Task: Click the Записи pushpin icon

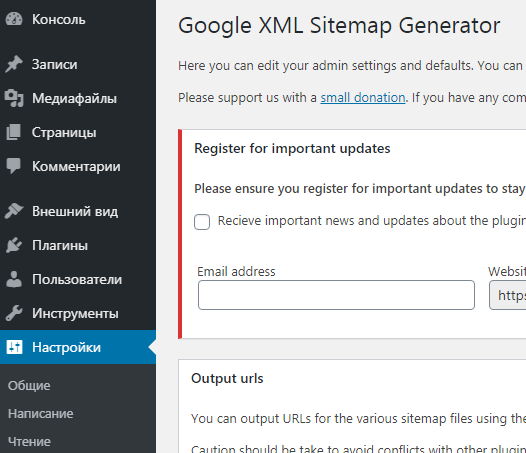Action: tap(14, 64)
